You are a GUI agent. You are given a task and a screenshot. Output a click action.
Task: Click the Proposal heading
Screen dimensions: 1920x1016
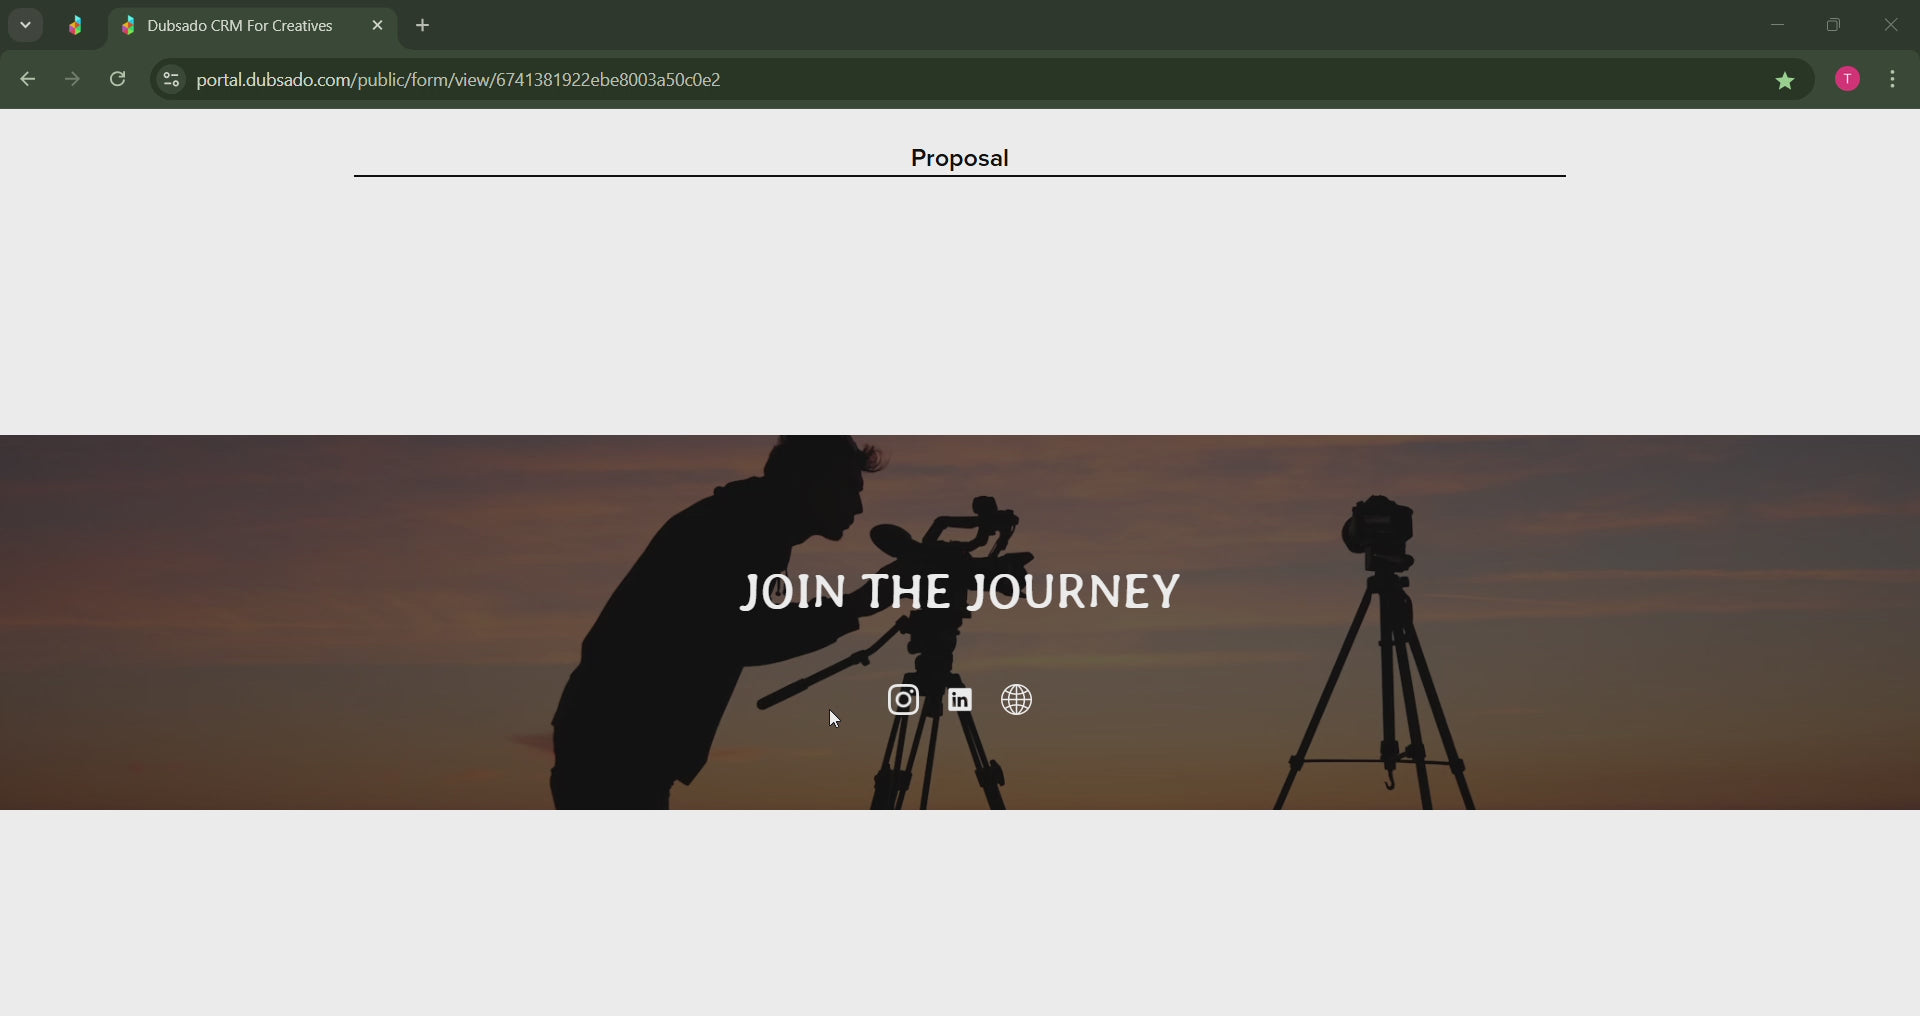pyautogui.click(x=960, y=158)
